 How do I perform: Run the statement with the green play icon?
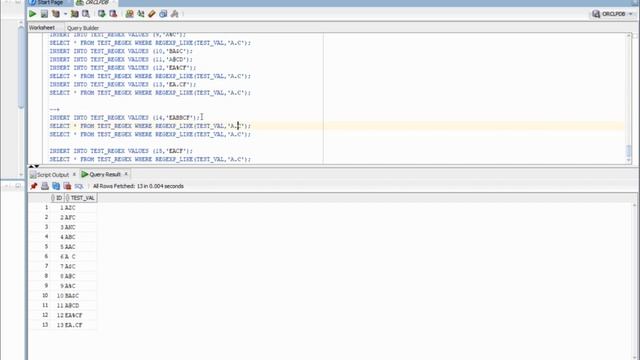pyautogui.click(x=33, y=14)
